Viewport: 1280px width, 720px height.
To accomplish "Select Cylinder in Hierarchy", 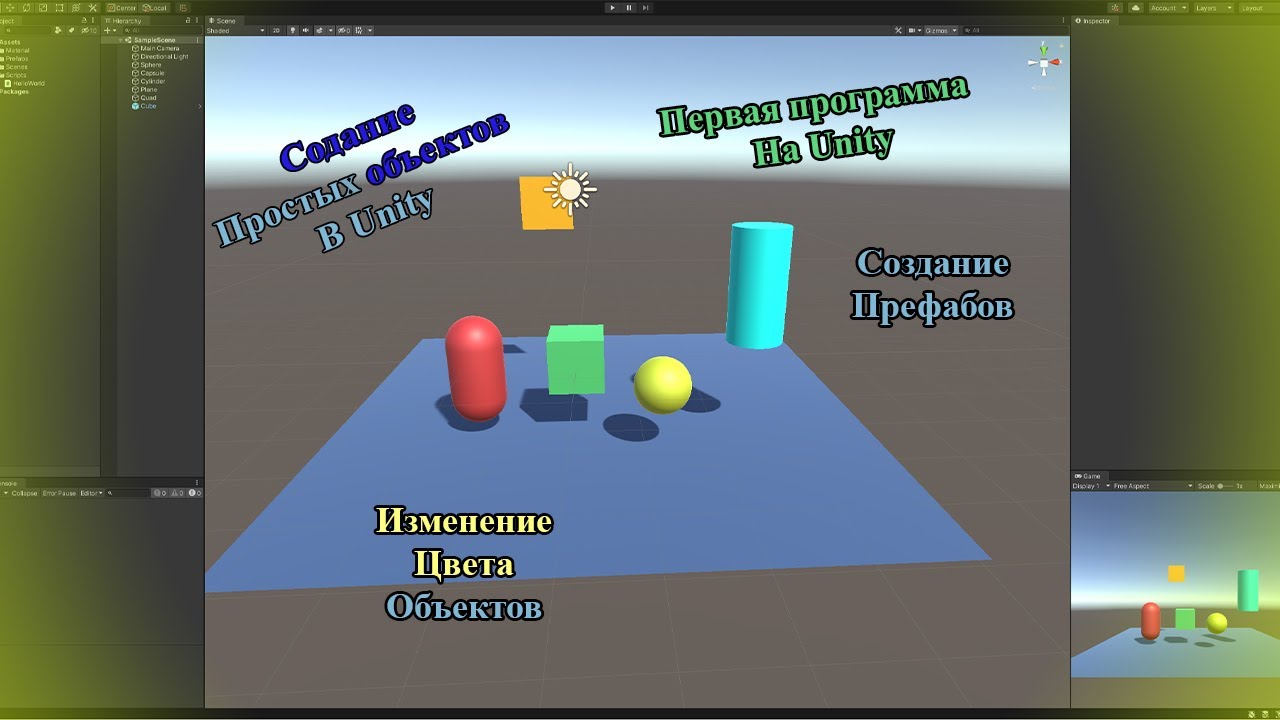I will click(147, 81).
